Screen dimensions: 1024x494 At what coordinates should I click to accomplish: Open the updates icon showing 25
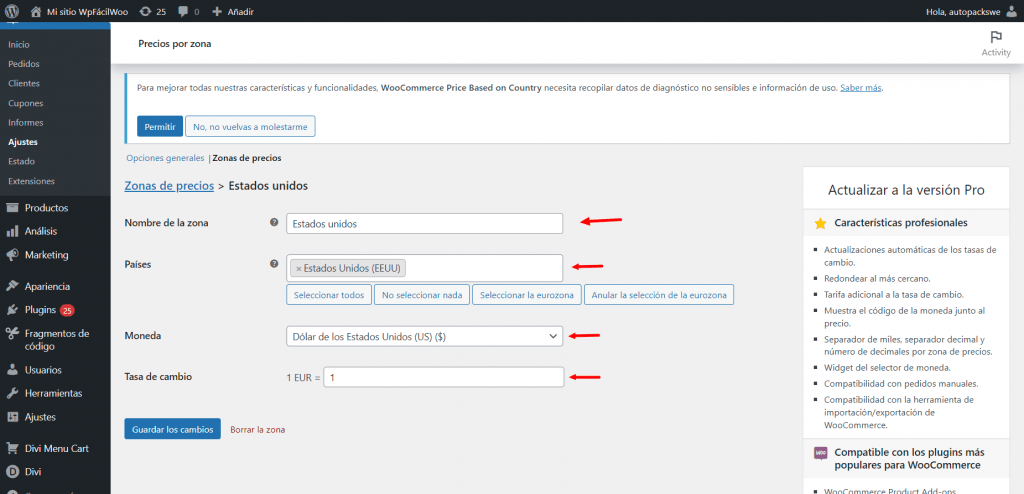pyautogui.click(x=145, y=11)
